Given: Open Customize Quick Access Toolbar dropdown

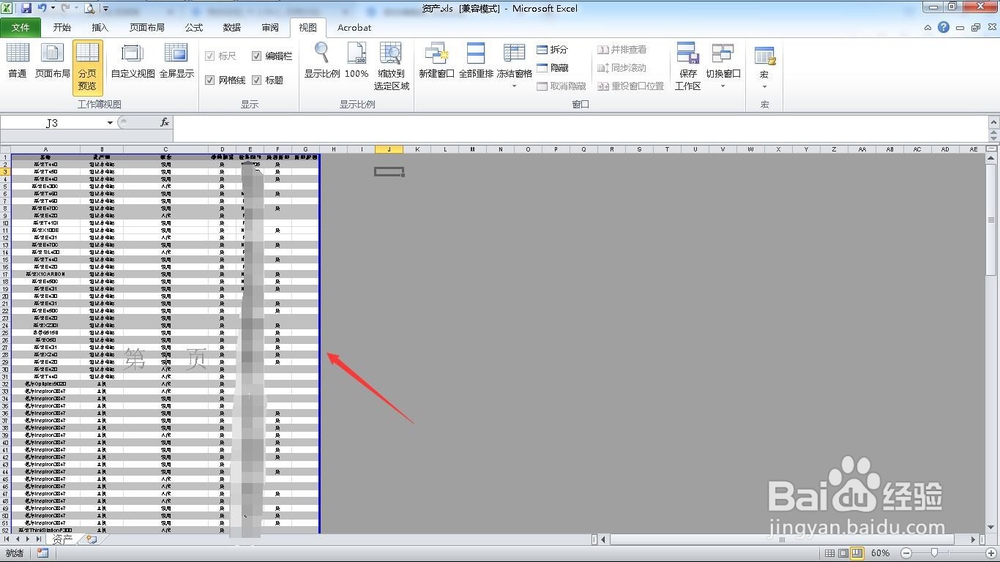Looking at the screenshot, I should 105,9.
